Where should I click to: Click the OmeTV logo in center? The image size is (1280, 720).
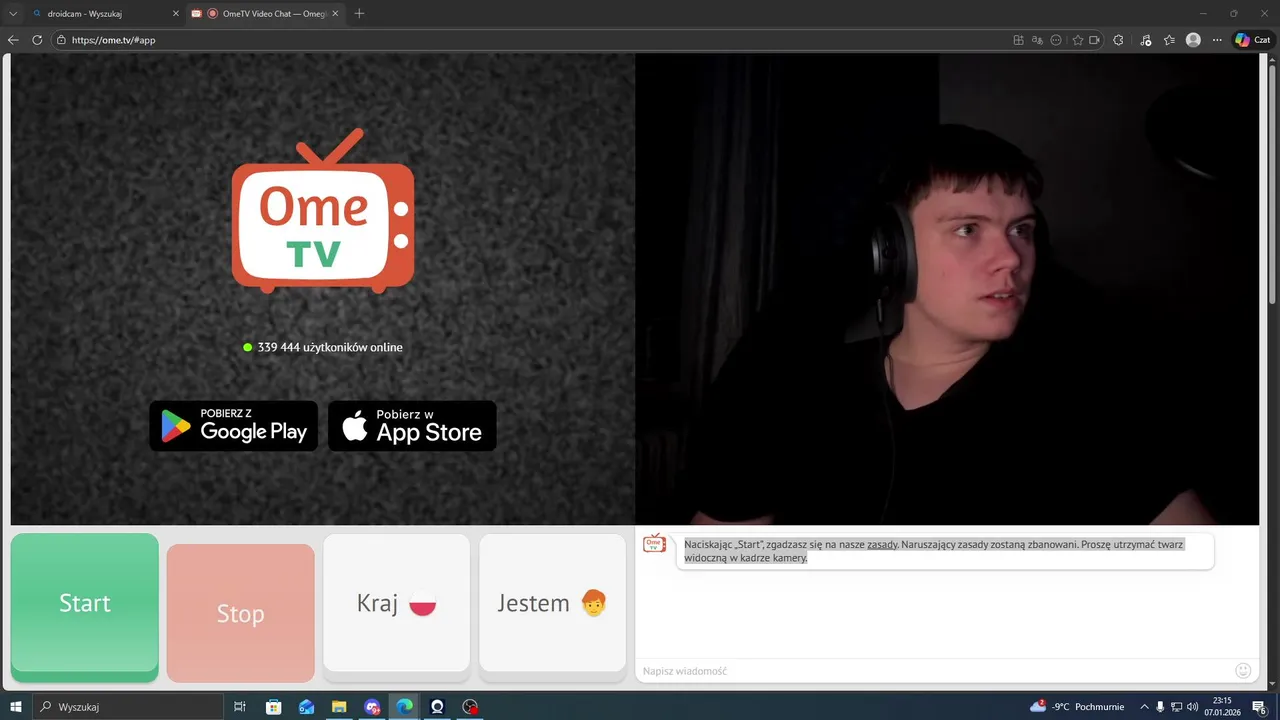point(323,211)
